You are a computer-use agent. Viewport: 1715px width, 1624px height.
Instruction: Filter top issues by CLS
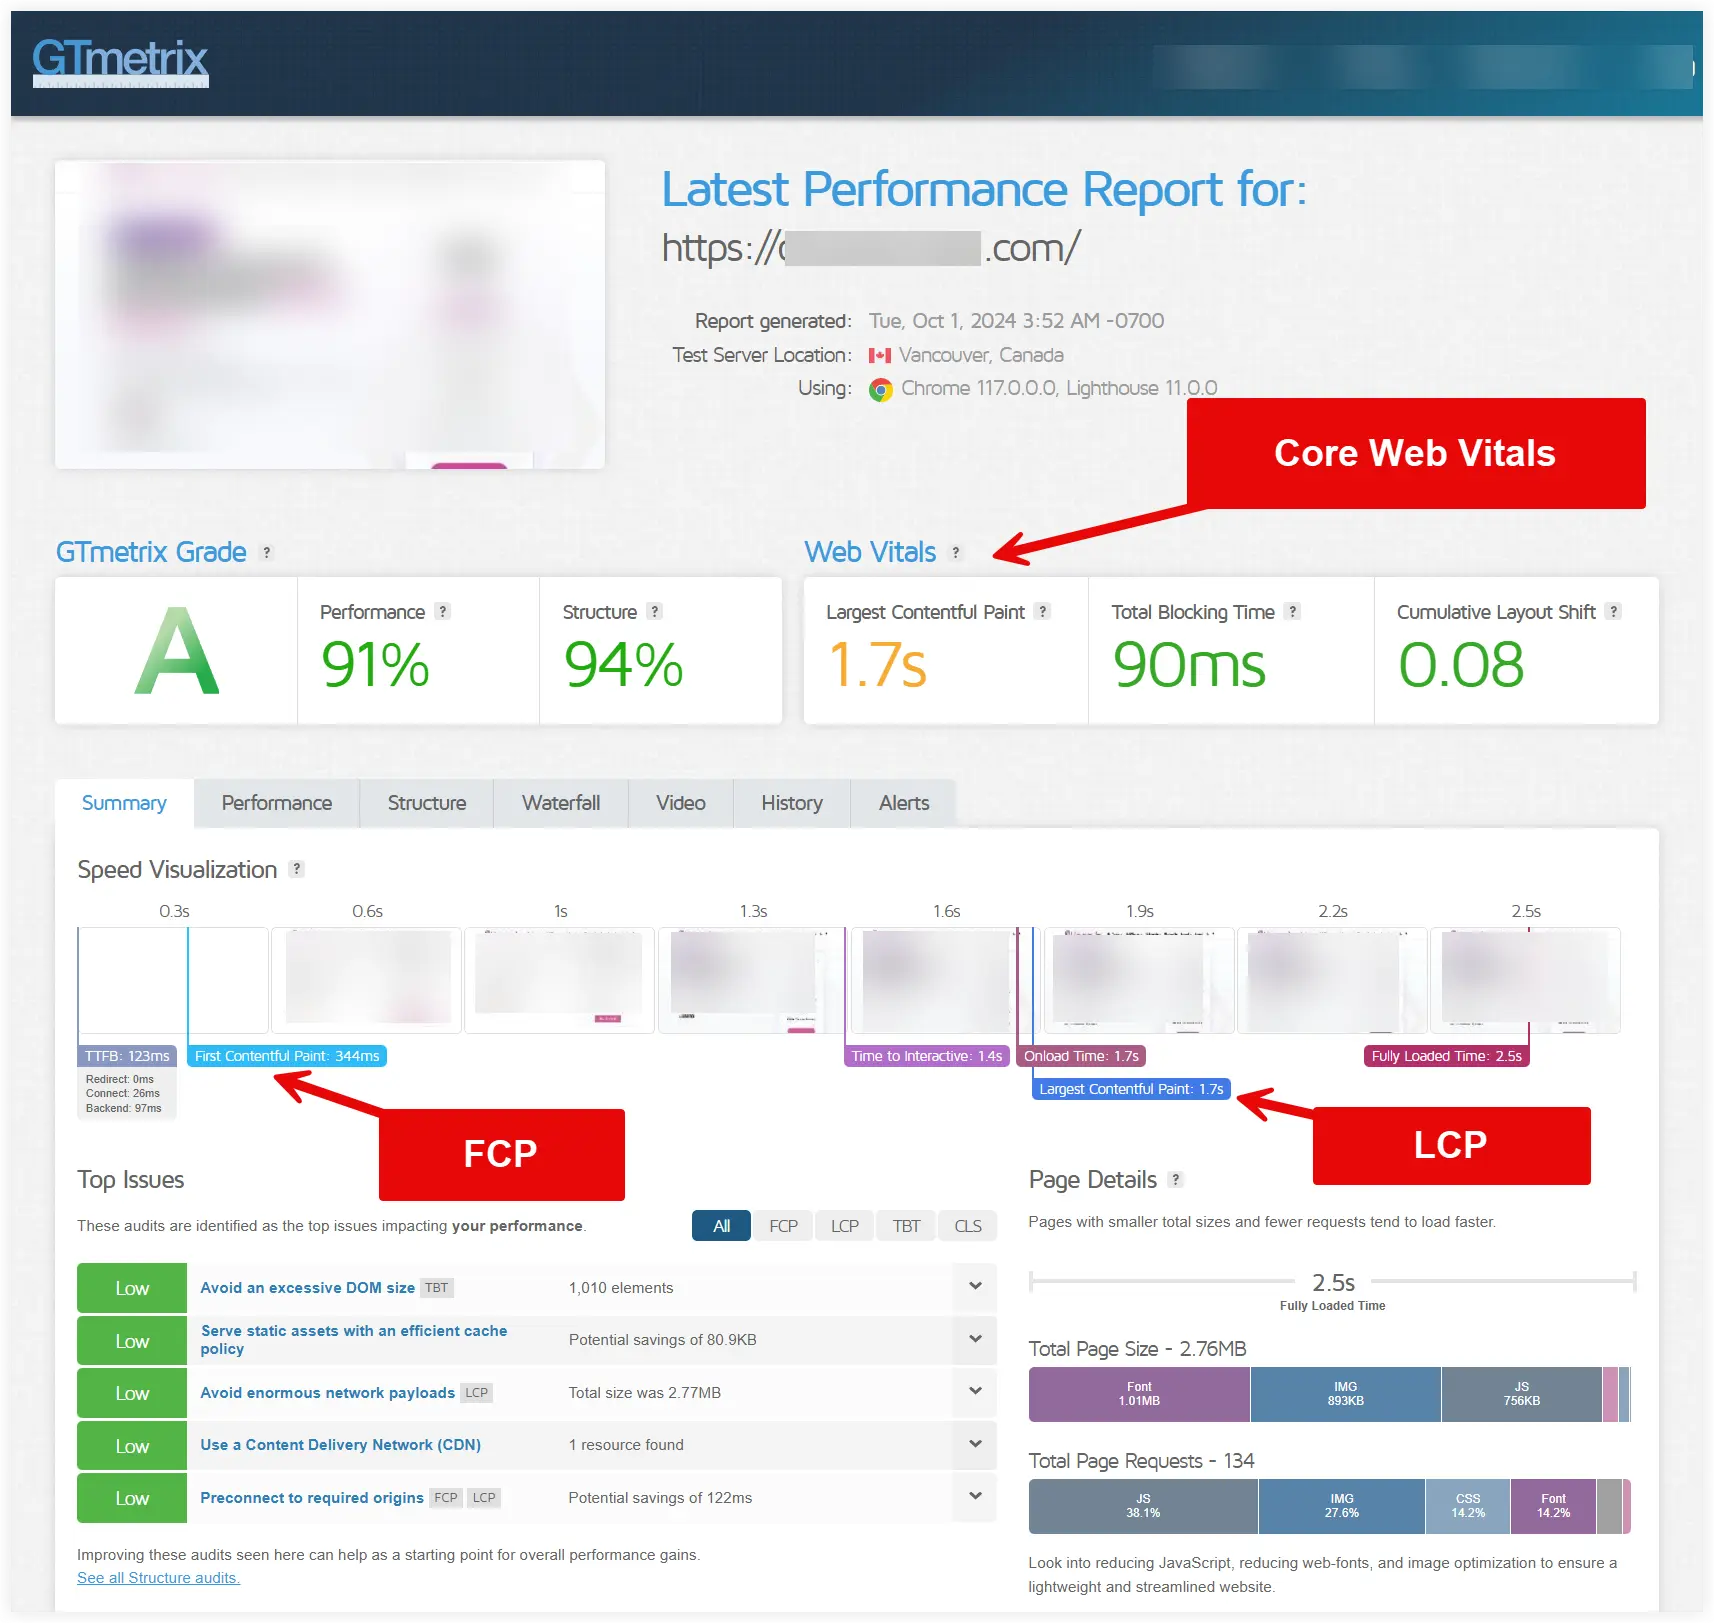[968, 1226]
